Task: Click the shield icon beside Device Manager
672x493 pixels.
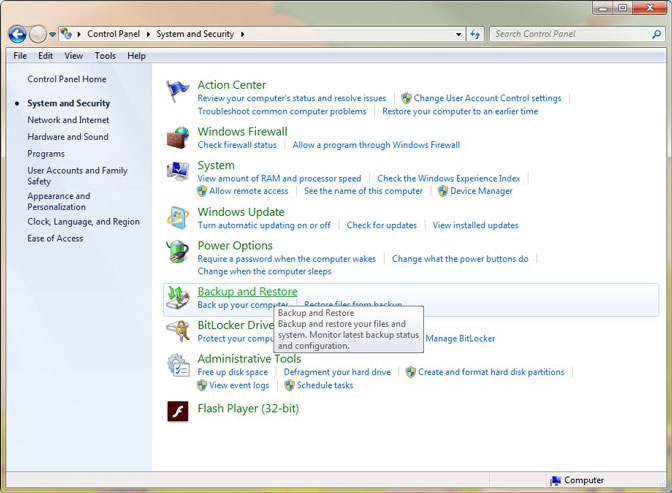Action: pyautogui.click(x=443, y=191)
